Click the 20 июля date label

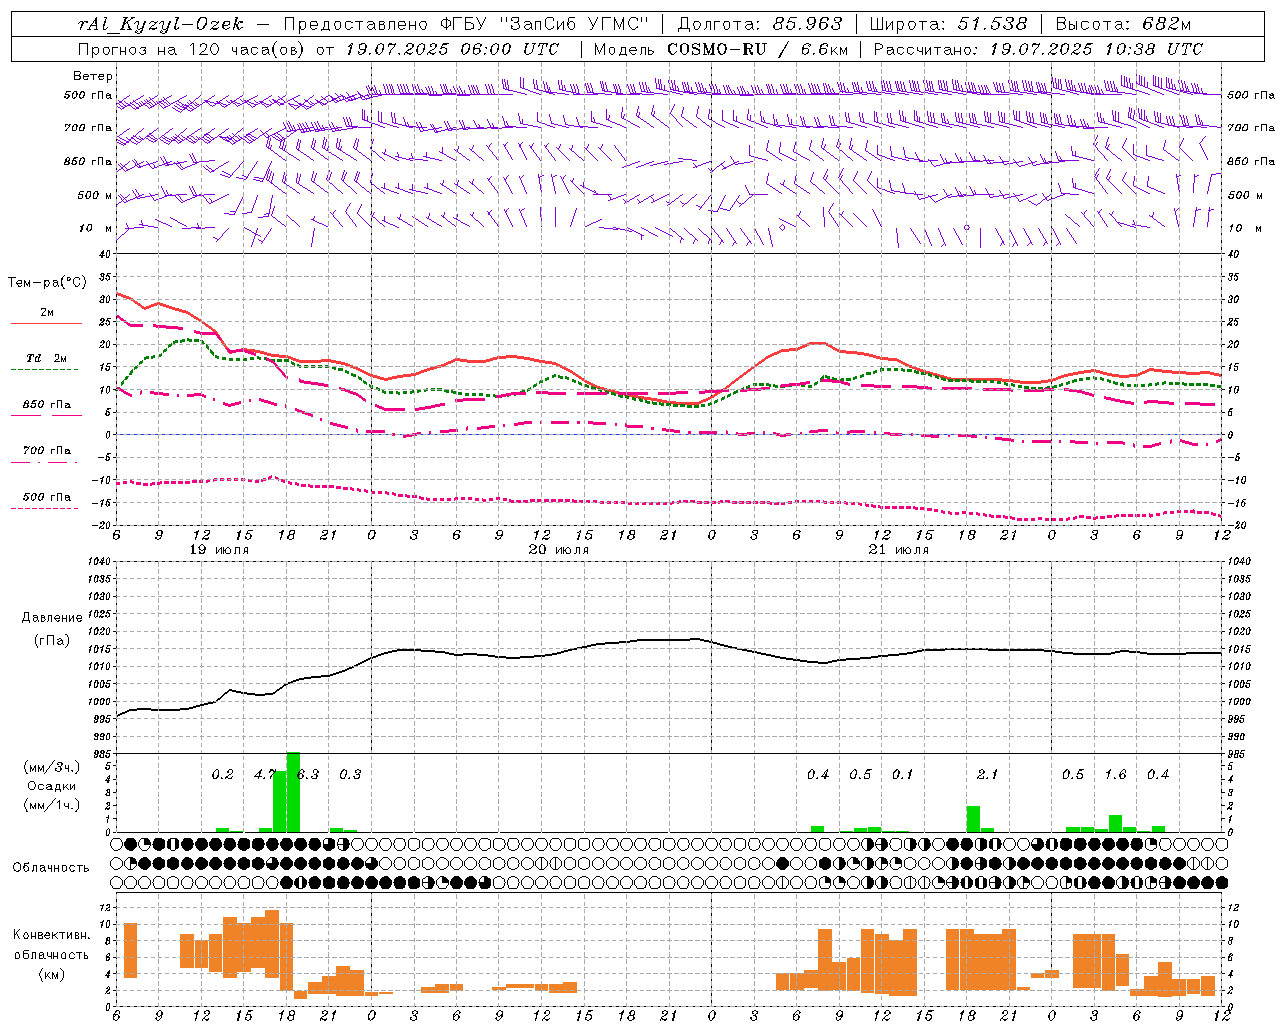coord(559,550)
